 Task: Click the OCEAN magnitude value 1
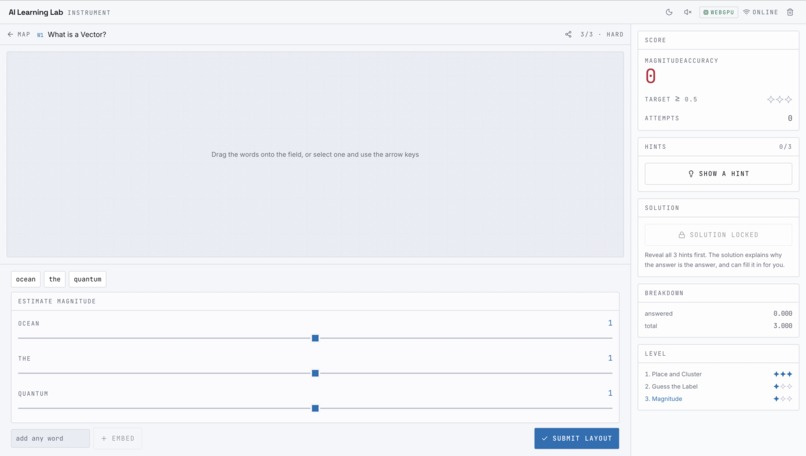point(610,323)
